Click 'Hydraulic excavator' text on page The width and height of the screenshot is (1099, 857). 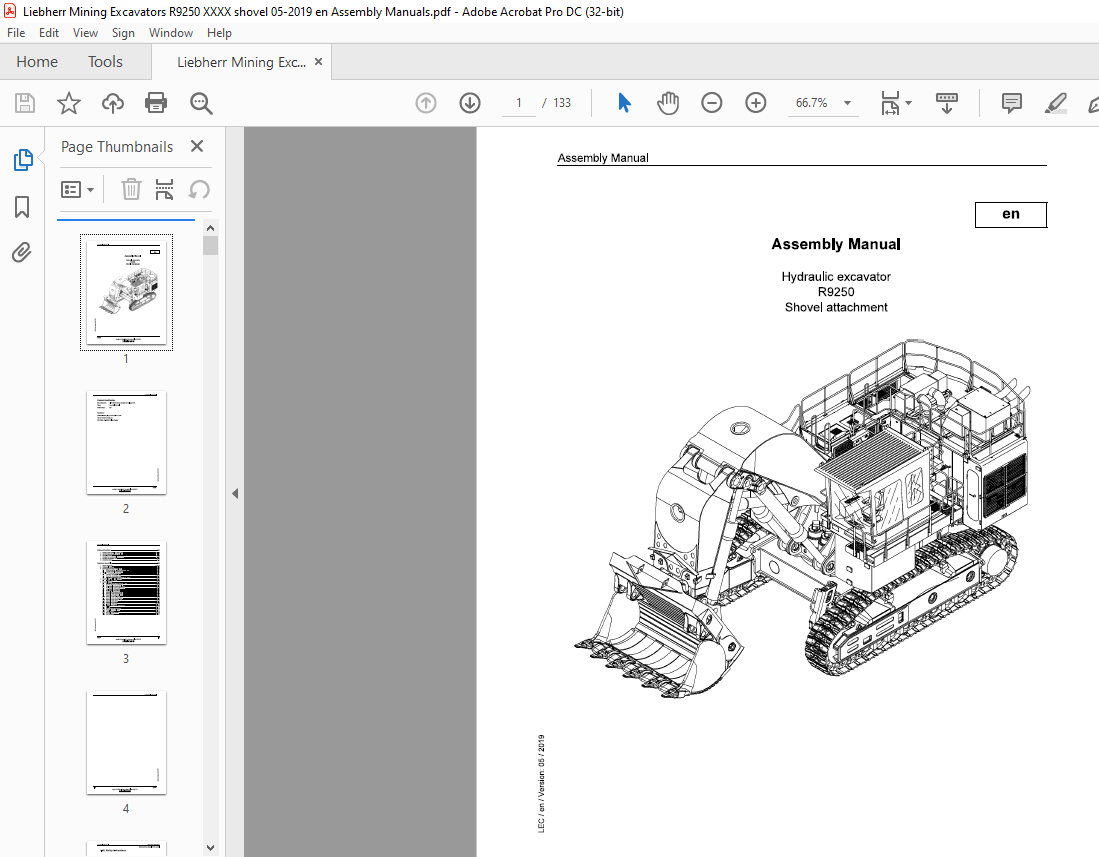[835, 276]
